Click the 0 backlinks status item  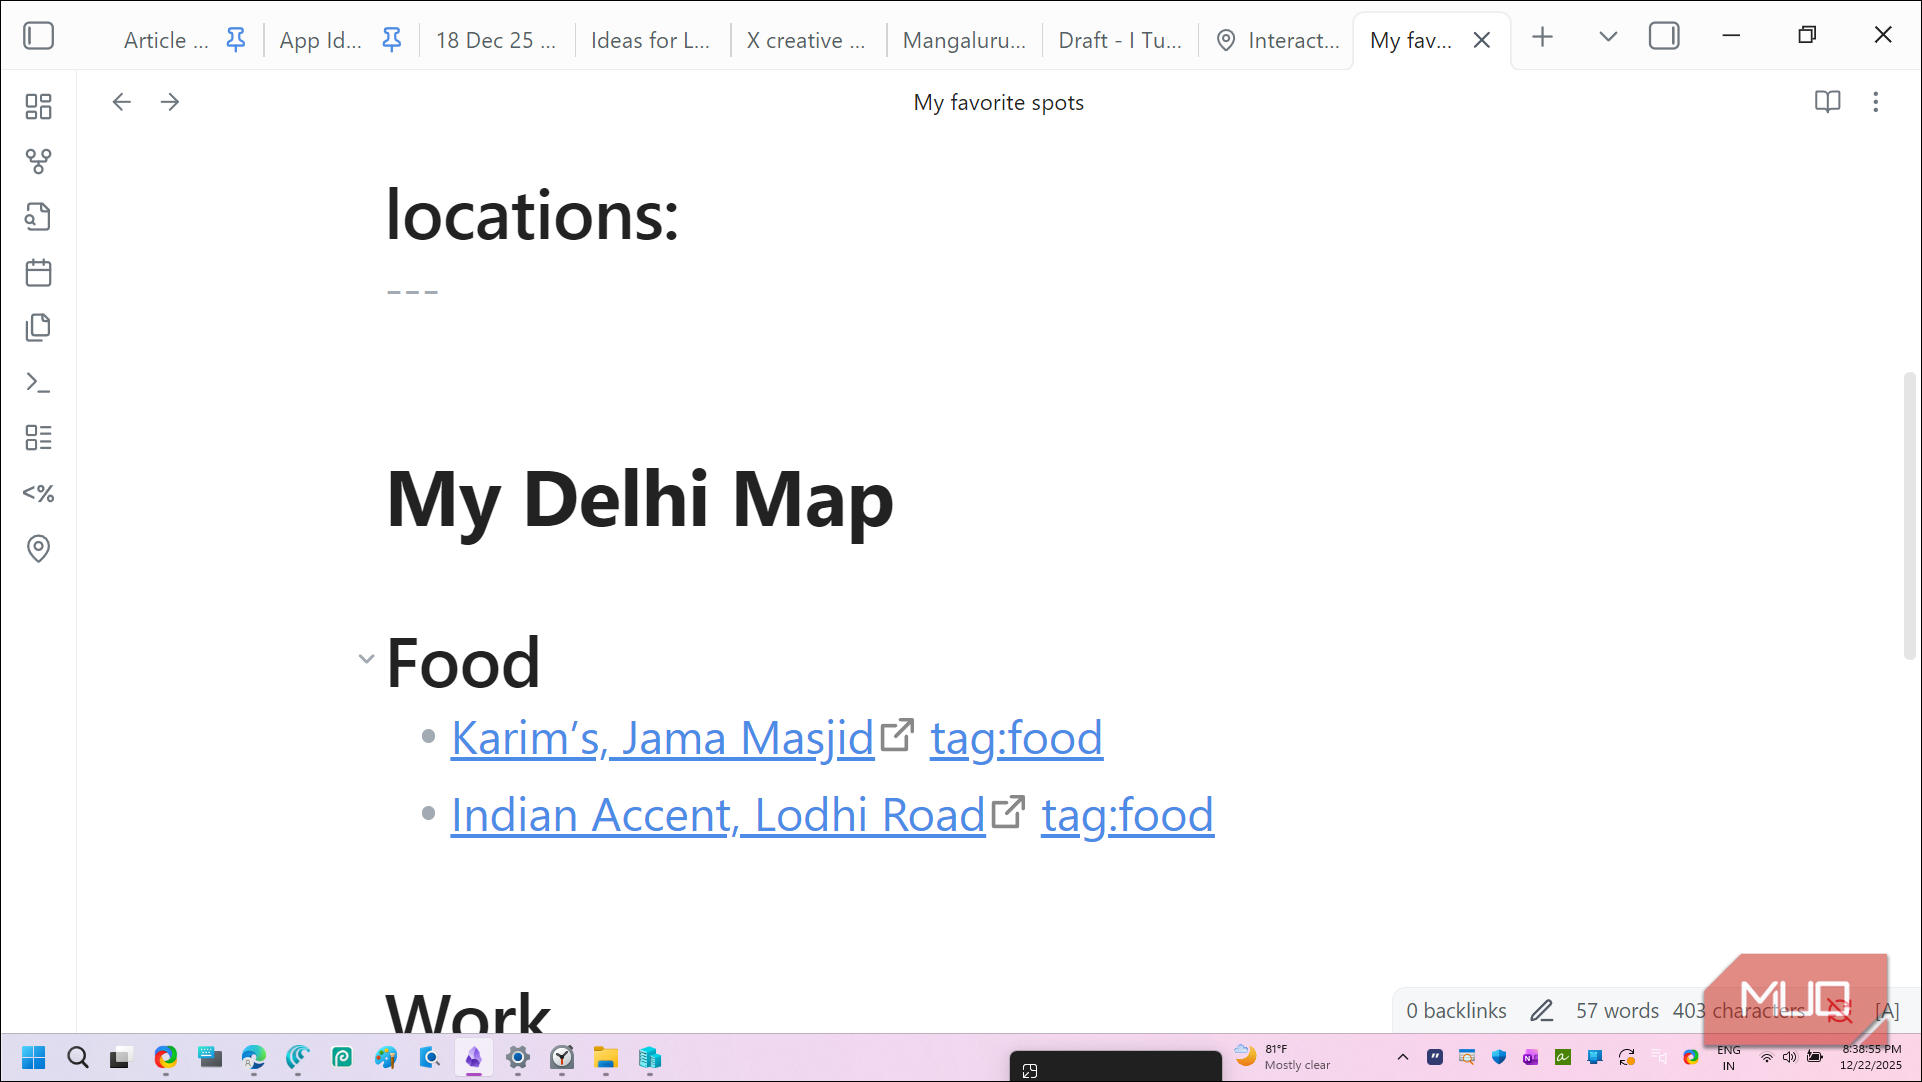tap(1456, 1011)
